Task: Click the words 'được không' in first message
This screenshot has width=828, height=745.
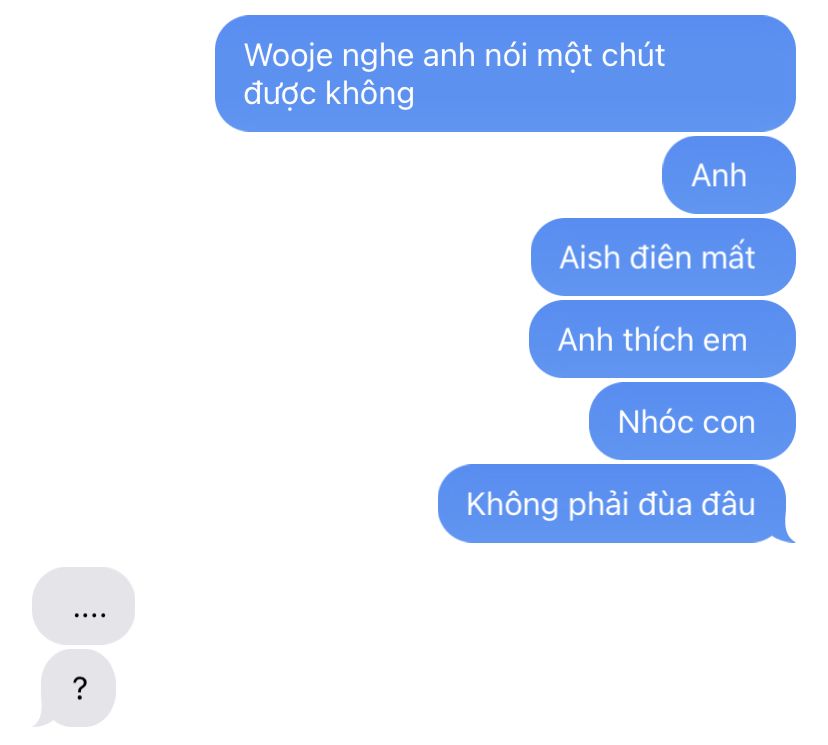Action: click(329, 94)
